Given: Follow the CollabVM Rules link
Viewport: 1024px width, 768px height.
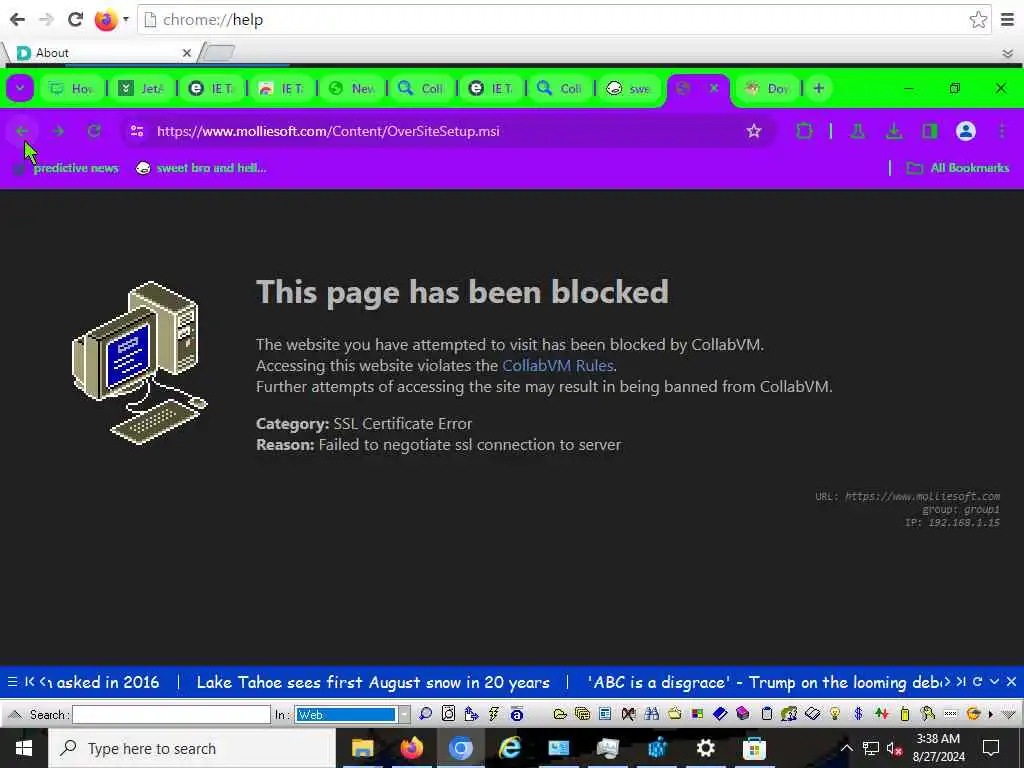Looking at the screenshot, I should [x=558, y=366].
